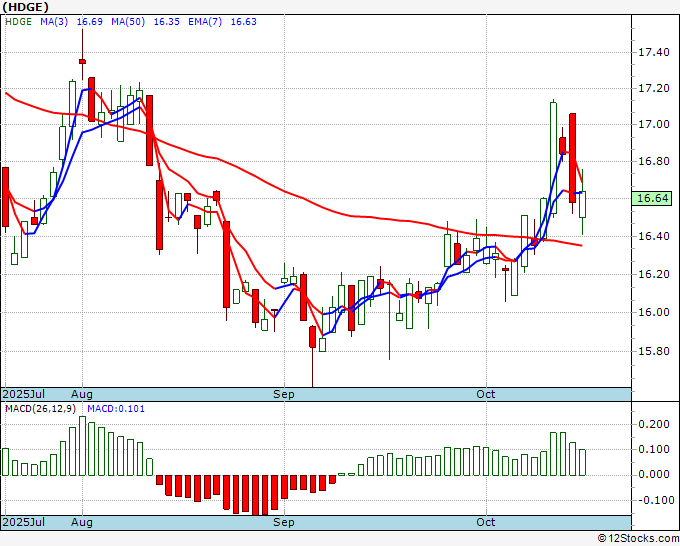Click the early-September lowest red candlestick
The height and width of the screenshot is (546, 680).
coord(312,337)
